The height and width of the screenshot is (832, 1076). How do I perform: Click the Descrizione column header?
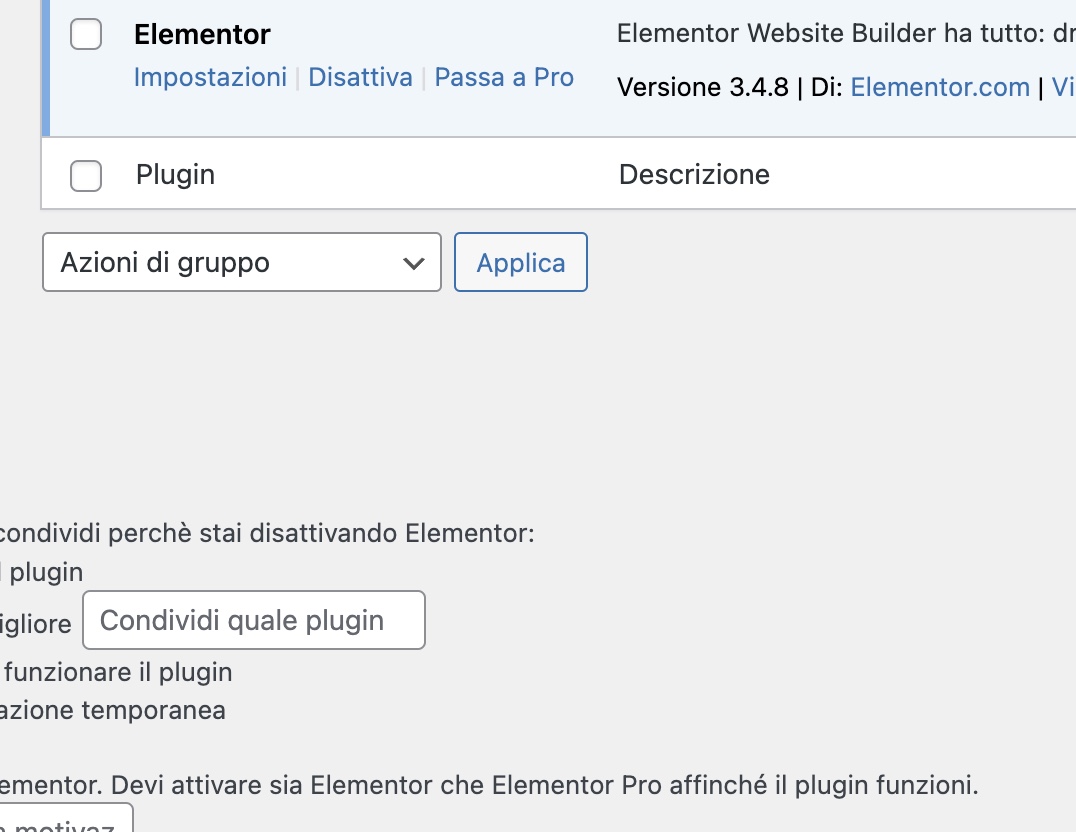pyautogui.click(x=694, y=175)
